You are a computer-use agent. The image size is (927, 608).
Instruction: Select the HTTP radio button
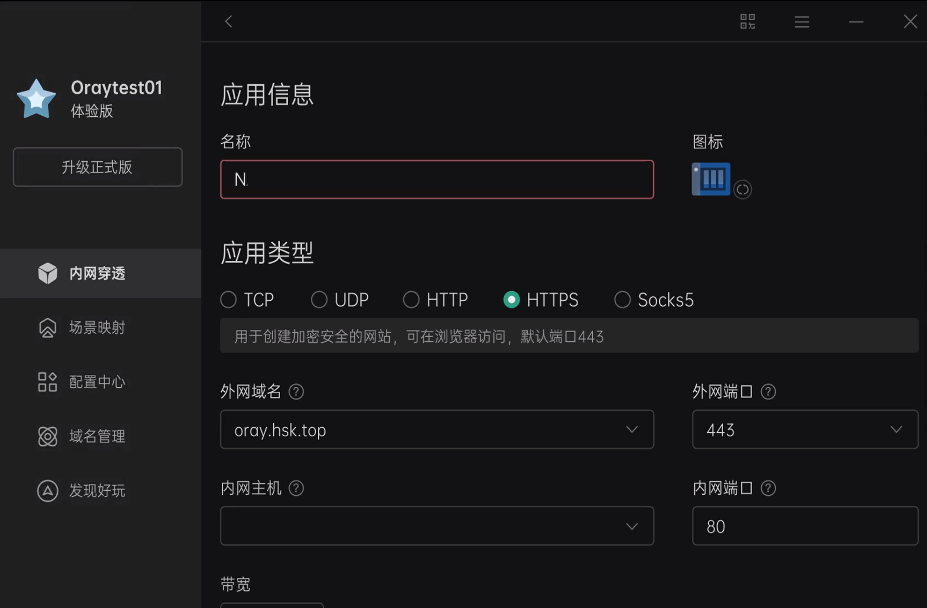tap(412, 300)
